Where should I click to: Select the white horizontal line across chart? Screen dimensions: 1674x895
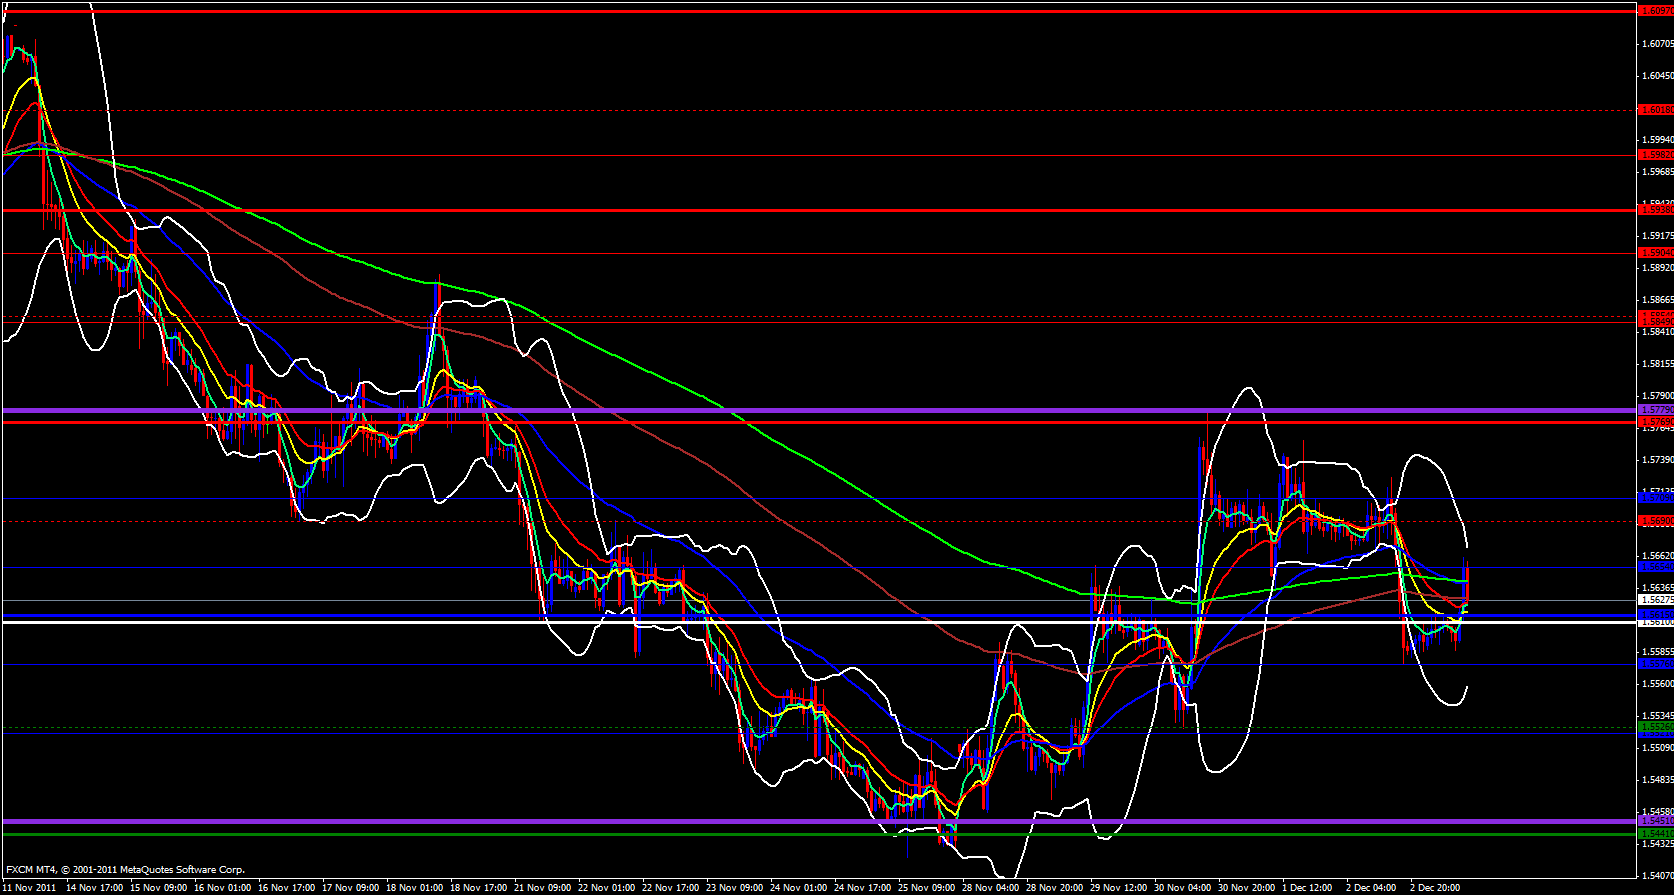800,622
